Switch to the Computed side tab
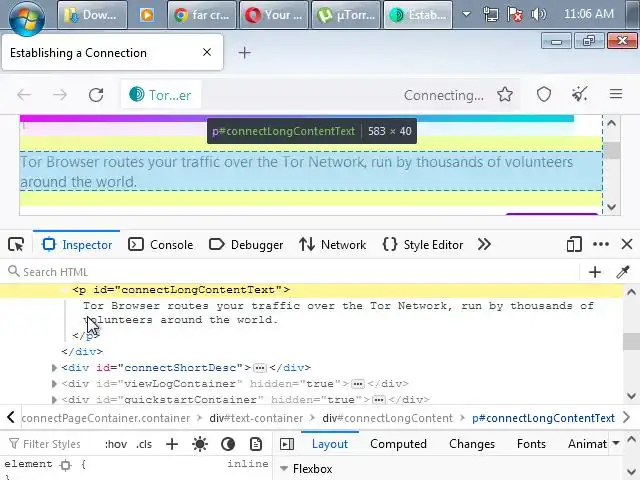Screen dimensions: 640x480 [398, 444]
